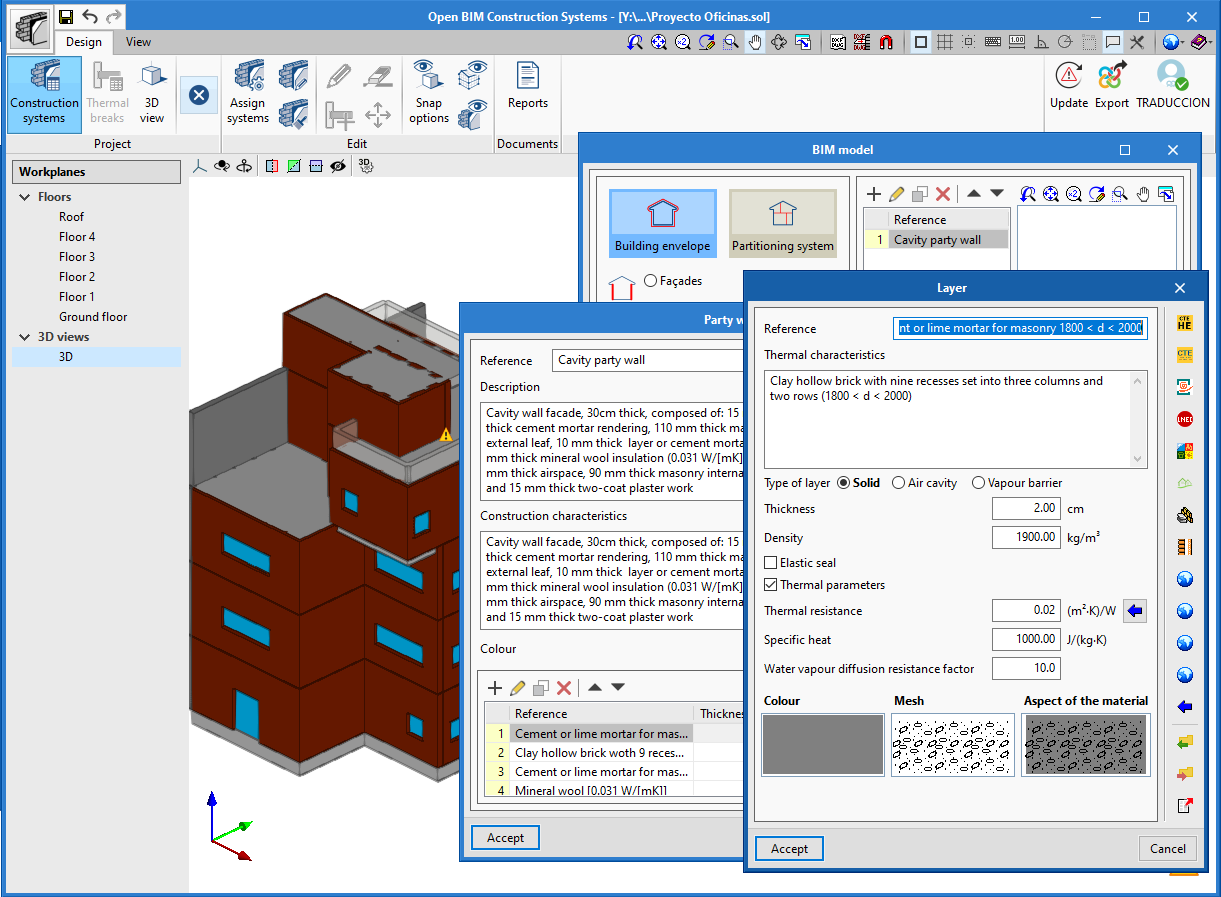Toggle Building envelope in BIM model window
This screenshot has width=1221, height=897.
click(662, 224)
